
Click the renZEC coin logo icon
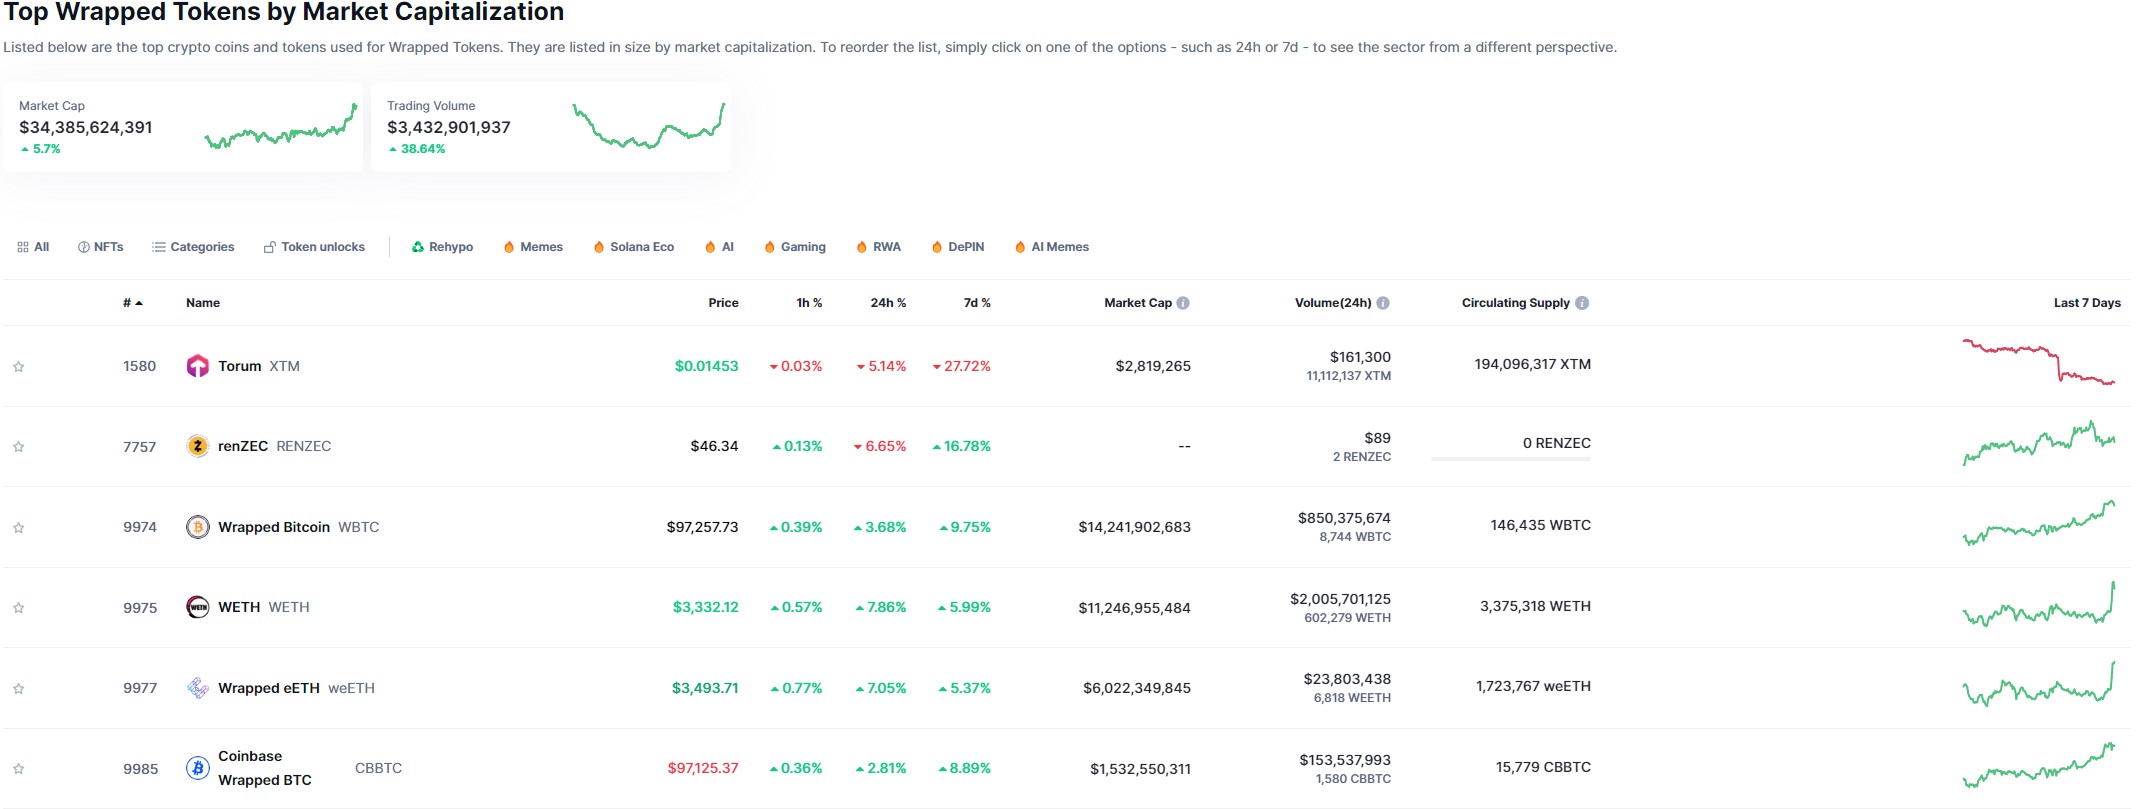[x=197, y=446]
